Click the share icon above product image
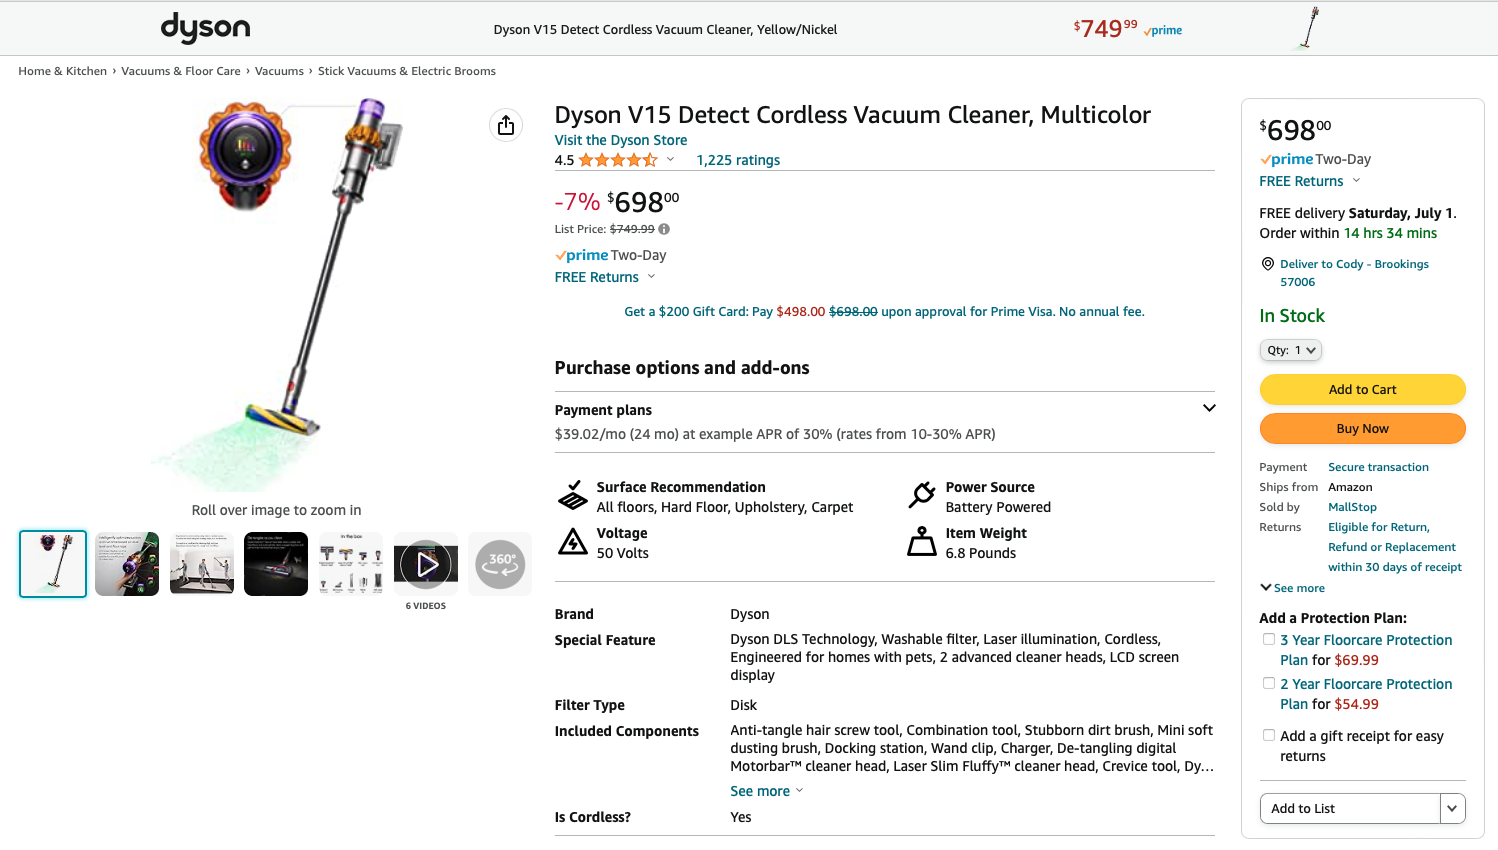The width and height of the screenshot is (1498, 850). click(506, 125)
